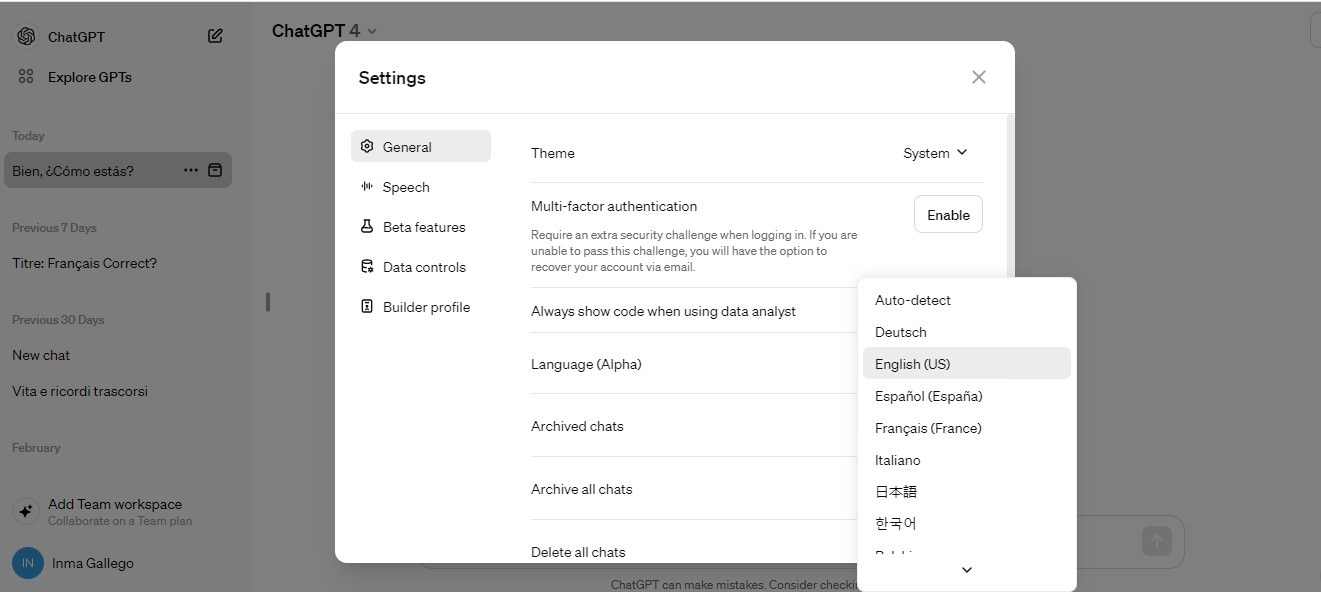Choose Español (España) language

pos(967,396)
